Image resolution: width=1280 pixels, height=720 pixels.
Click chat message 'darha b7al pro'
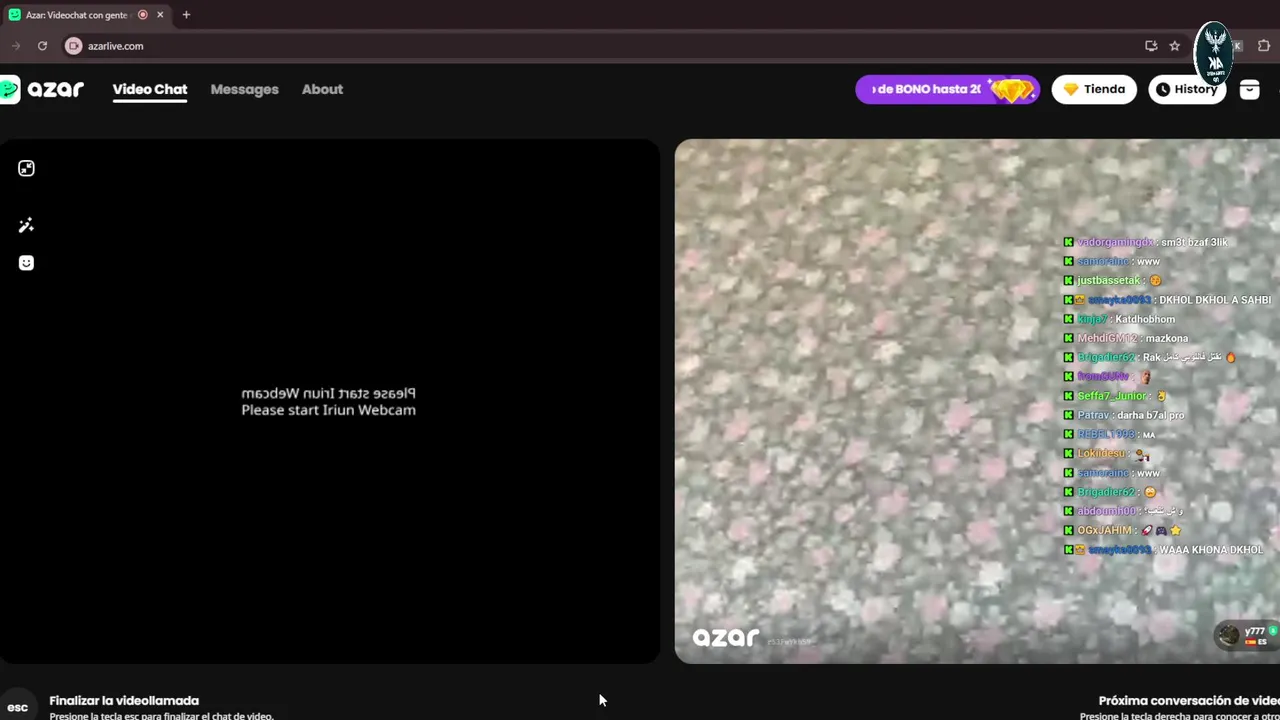[x=1150, y=415]
